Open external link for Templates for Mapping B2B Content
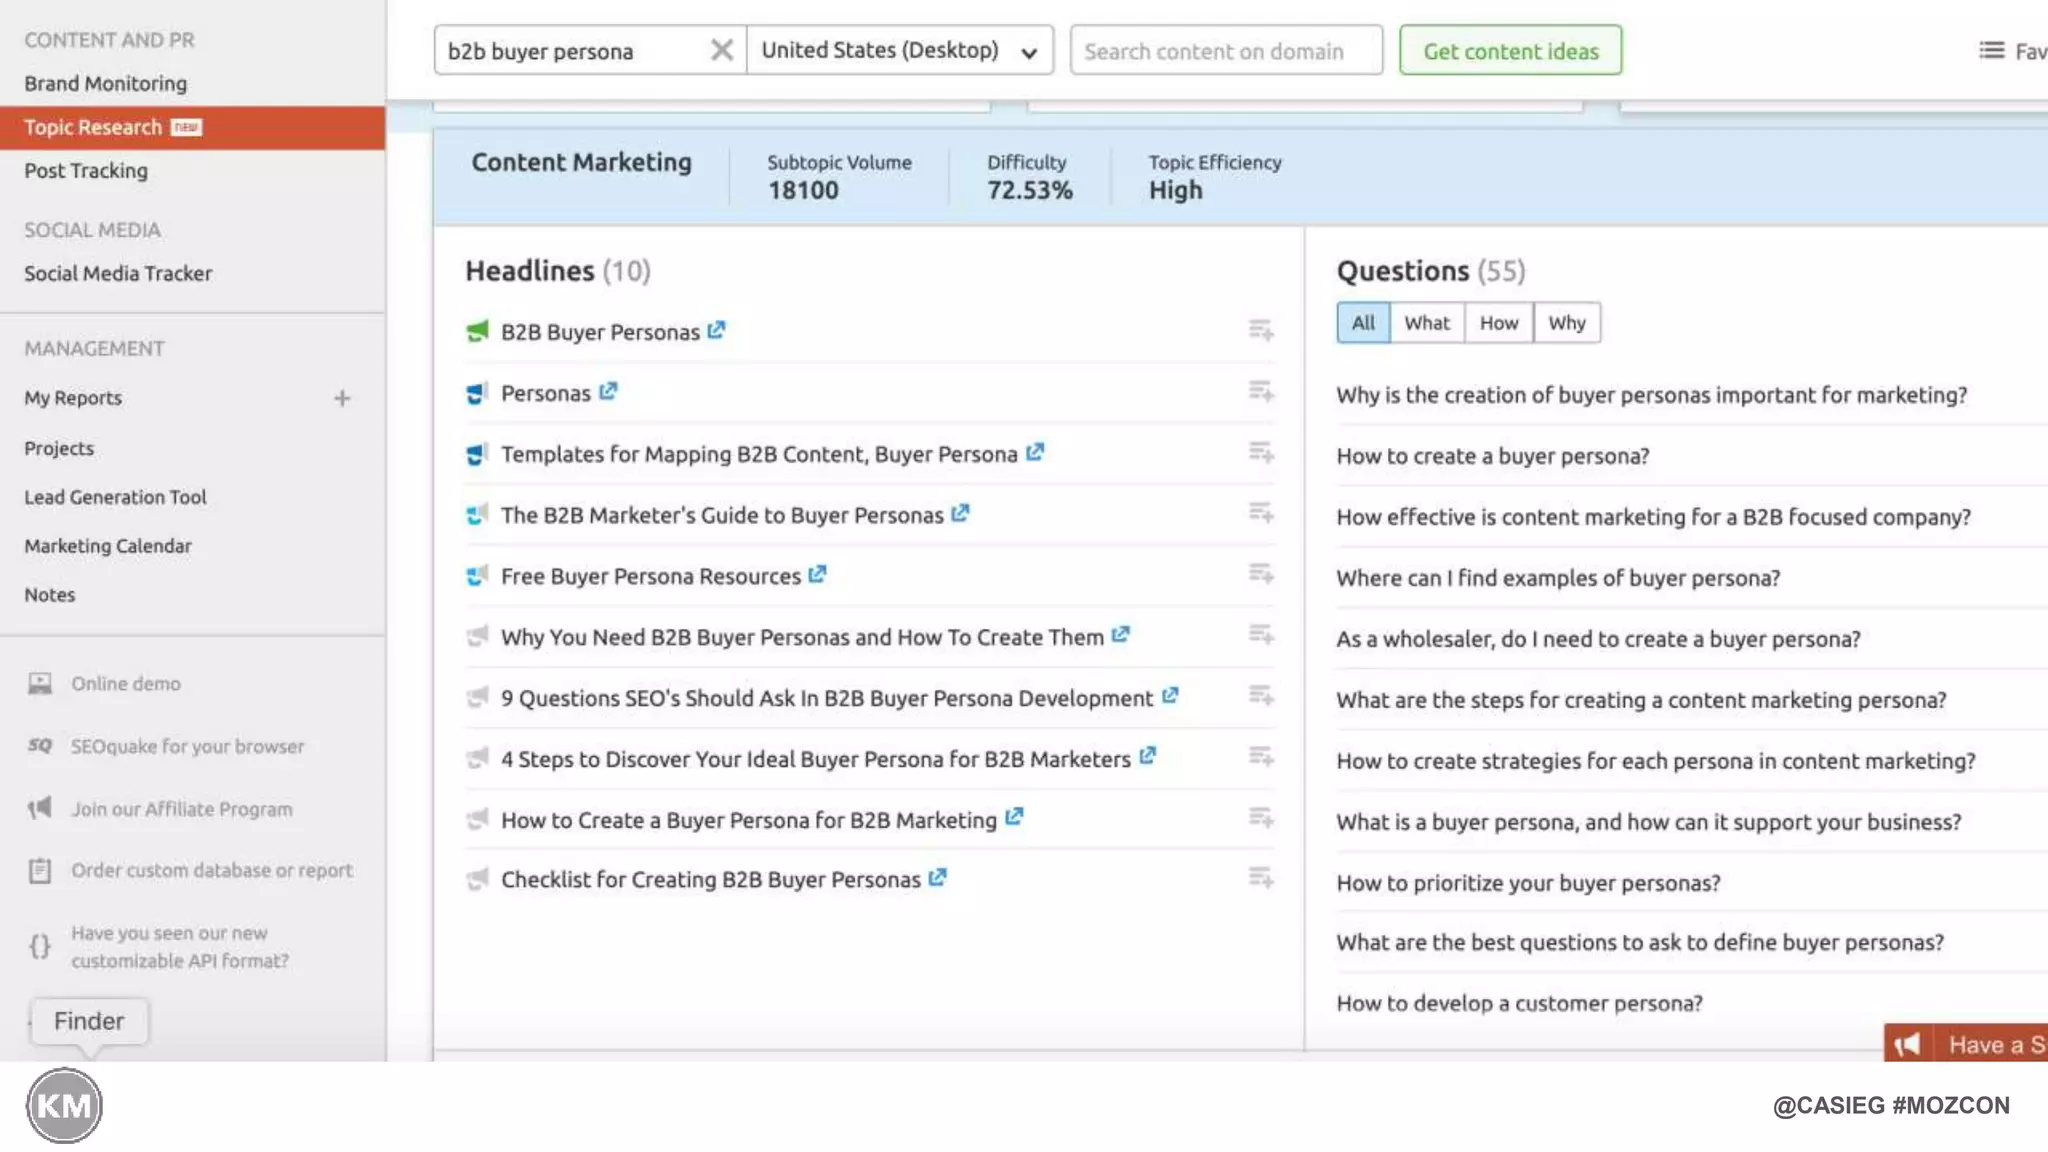 click(1035, 452)
